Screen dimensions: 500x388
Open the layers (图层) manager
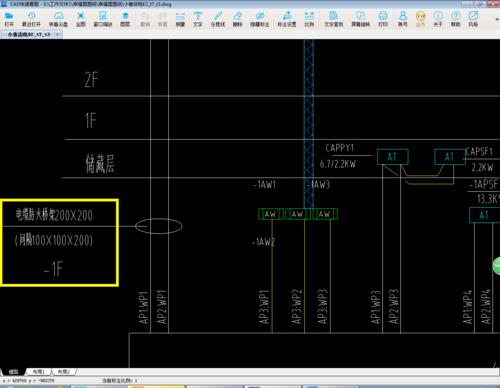coord(125,19)
